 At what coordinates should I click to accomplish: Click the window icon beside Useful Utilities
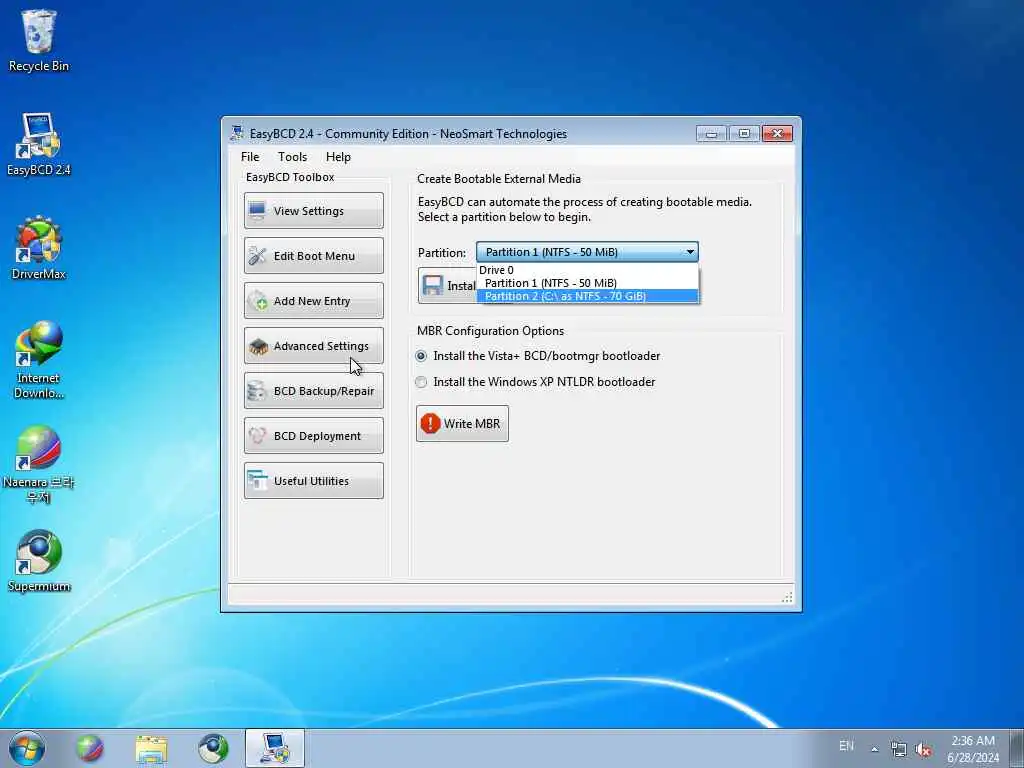coord(257,481)
